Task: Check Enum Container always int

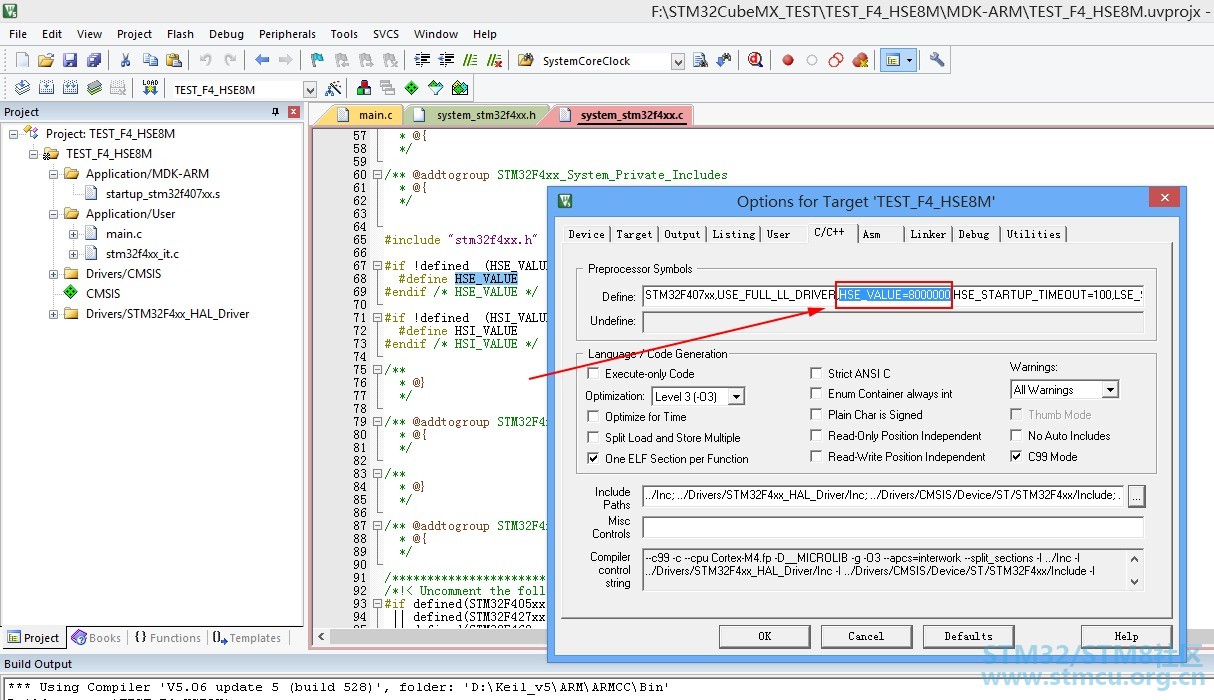Action: pos(818,394)
